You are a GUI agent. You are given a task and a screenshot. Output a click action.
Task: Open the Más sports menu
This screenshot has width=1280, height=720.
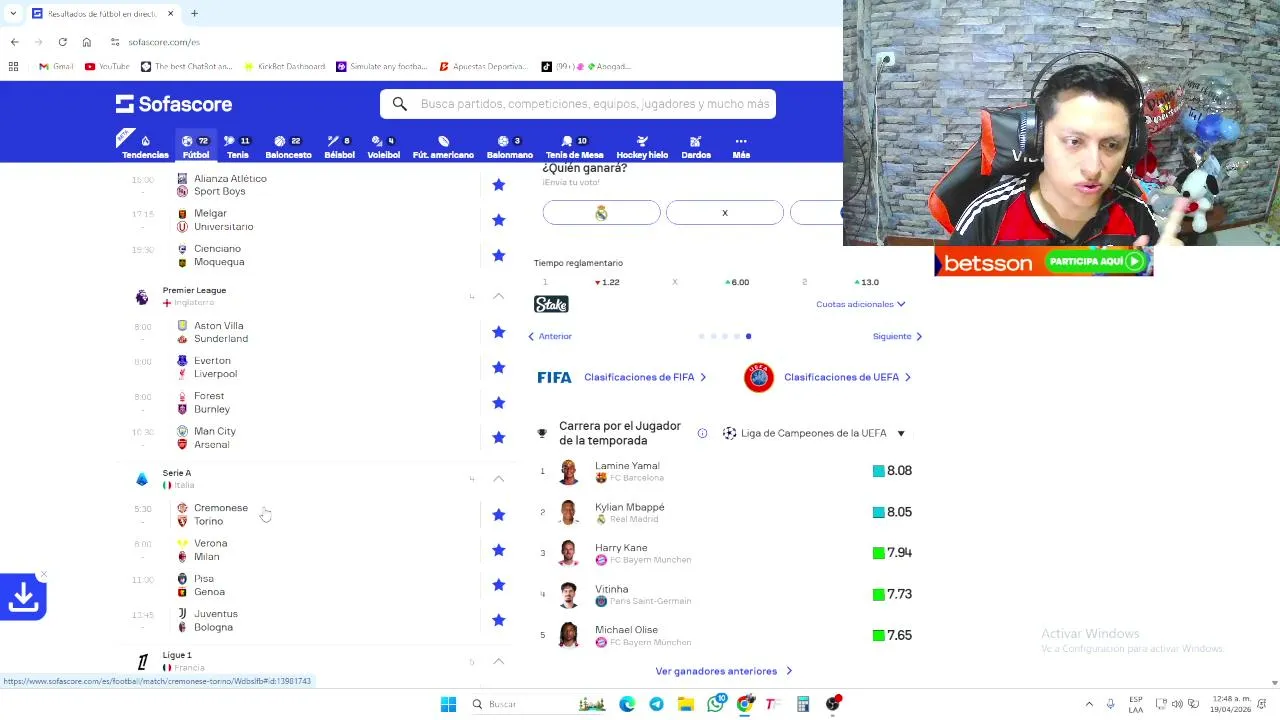point(741,147)
